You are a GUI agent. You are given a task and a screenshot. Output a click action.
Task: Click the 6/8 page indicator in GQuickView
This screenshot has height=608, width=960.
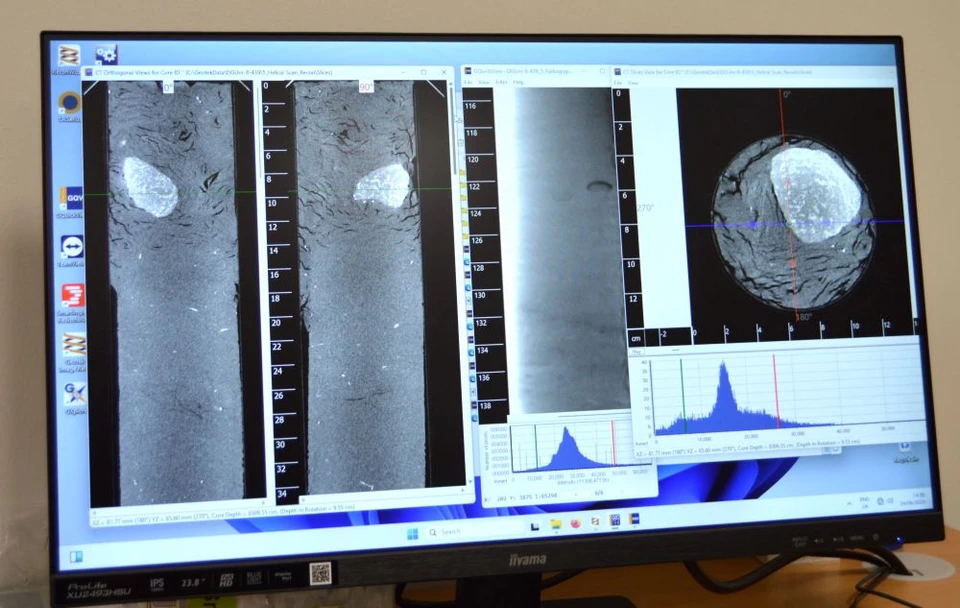pos(599,493)
